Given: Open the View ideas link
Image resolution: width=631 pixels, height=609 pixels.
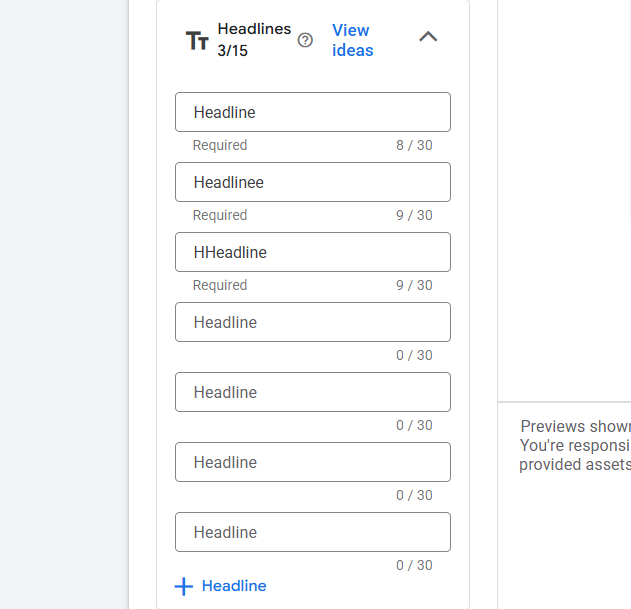Looking at the screenshot, I should (352, 40).
